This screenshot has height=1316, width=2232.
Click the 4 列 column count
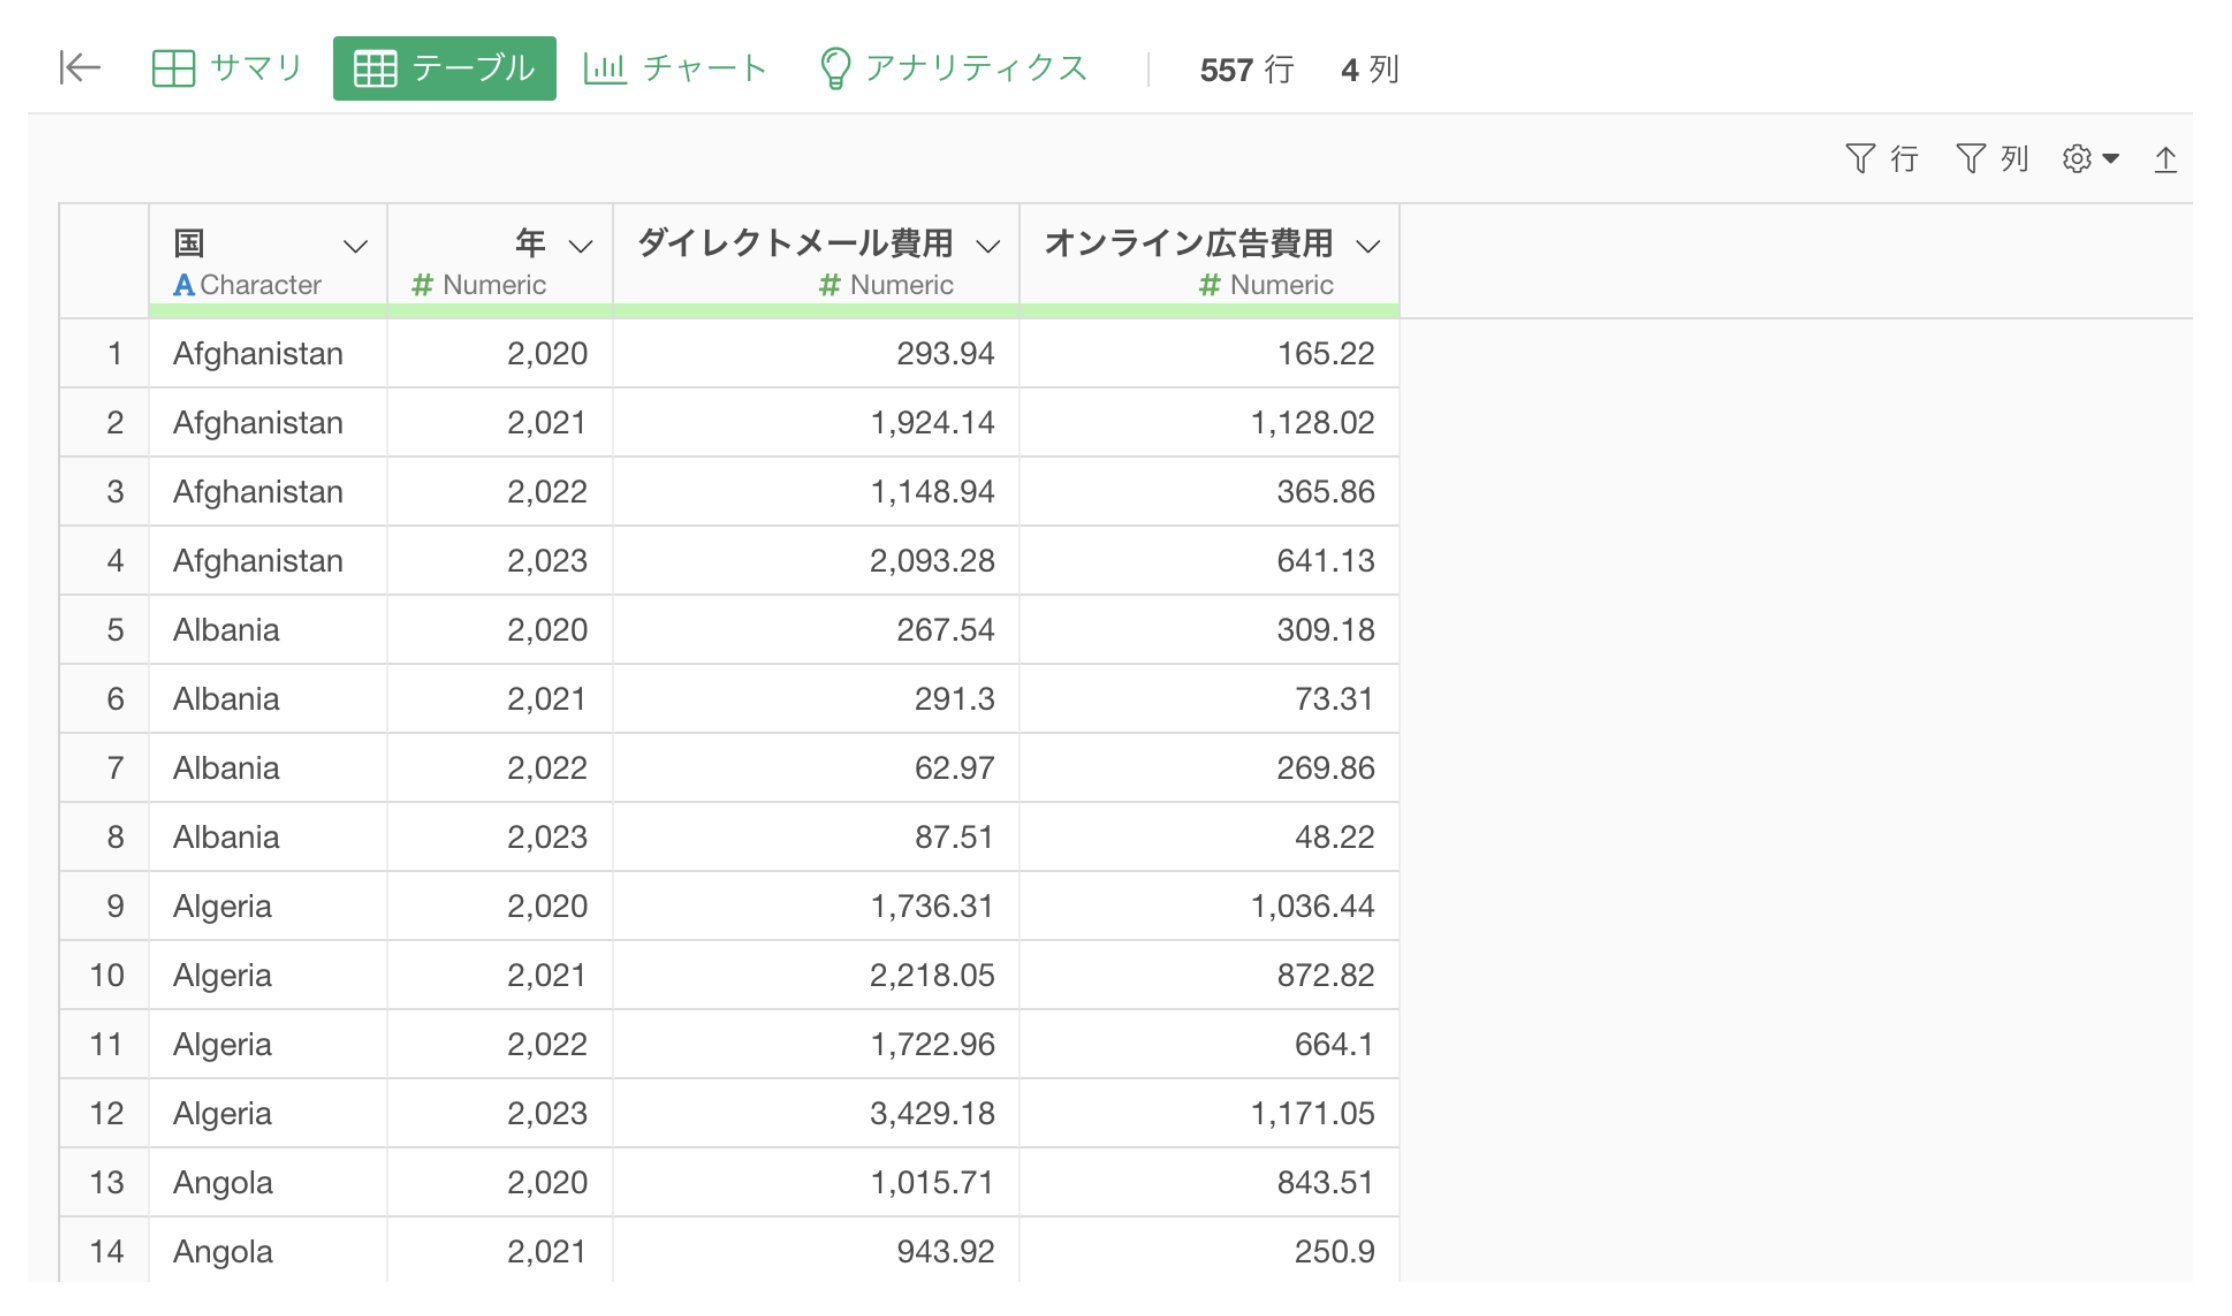tap(1369, 69)
